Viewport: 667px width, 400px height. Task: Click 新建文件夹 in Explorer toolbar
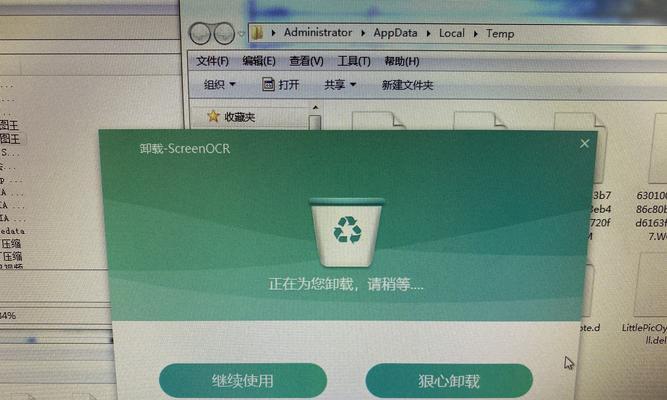(x=408, y=85)
